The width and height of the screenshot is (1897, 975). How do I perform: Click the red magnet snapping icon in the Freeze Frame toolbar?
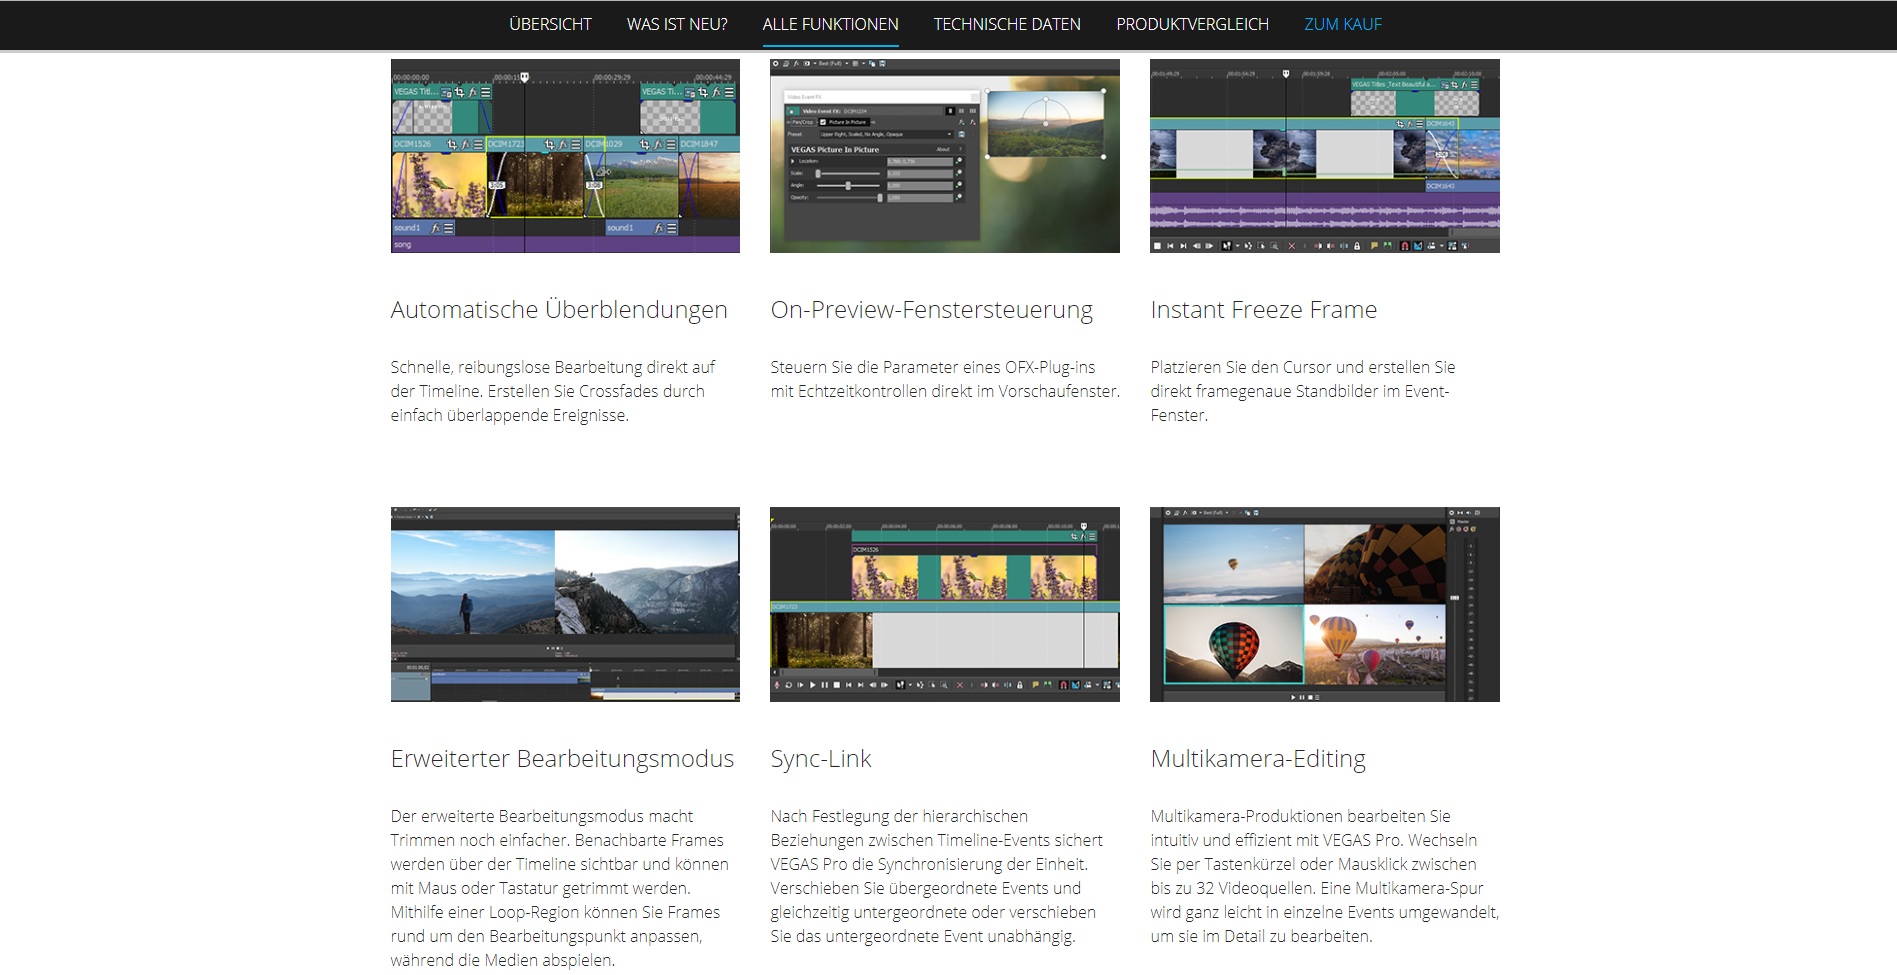tap(1404, 246)
